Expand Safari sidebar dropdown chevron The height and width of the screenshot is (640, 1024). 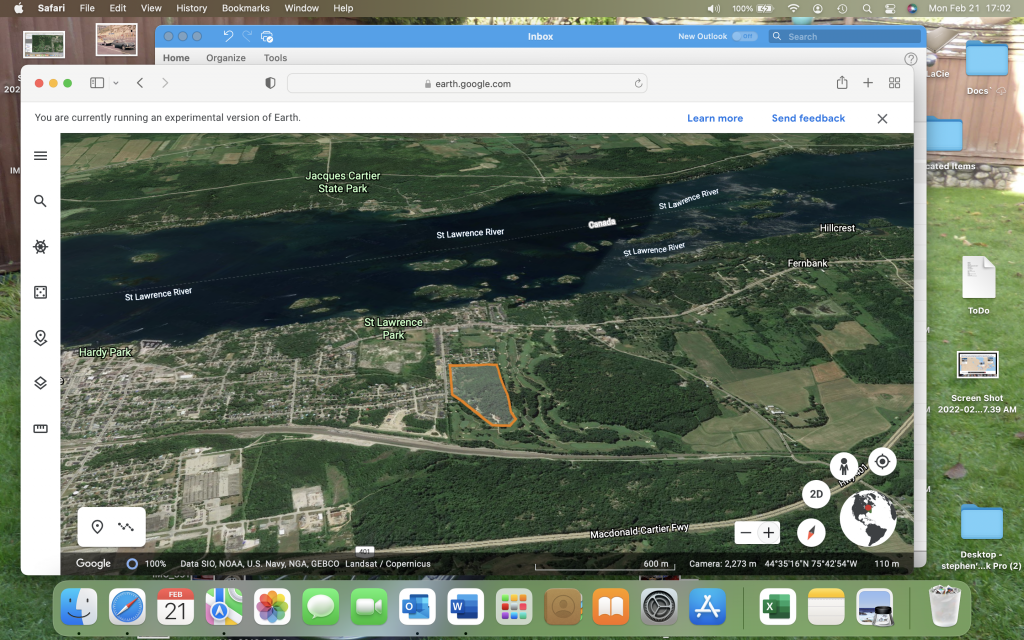pos(116,83)
